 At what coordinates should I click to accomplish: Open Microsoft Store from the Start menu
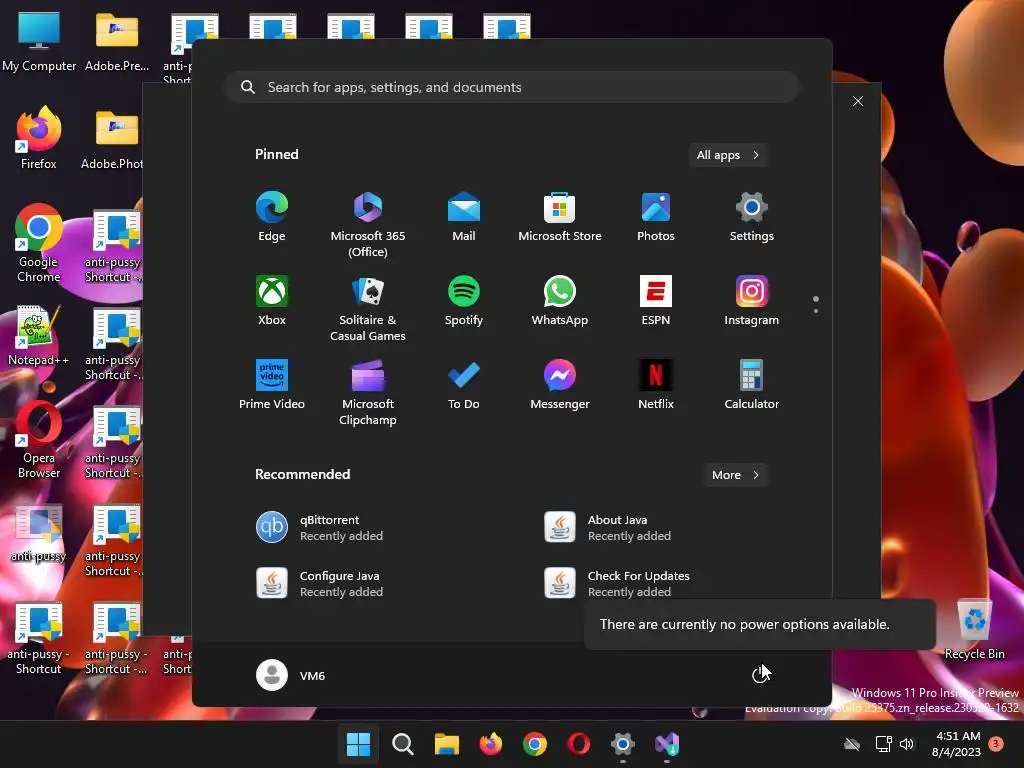click(x=560, y=217)
